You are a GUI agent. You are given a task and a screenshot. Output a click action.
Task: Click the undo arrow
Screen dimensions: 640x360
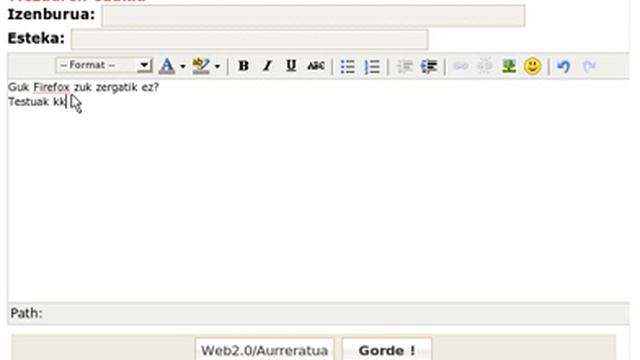coord(564,66)
